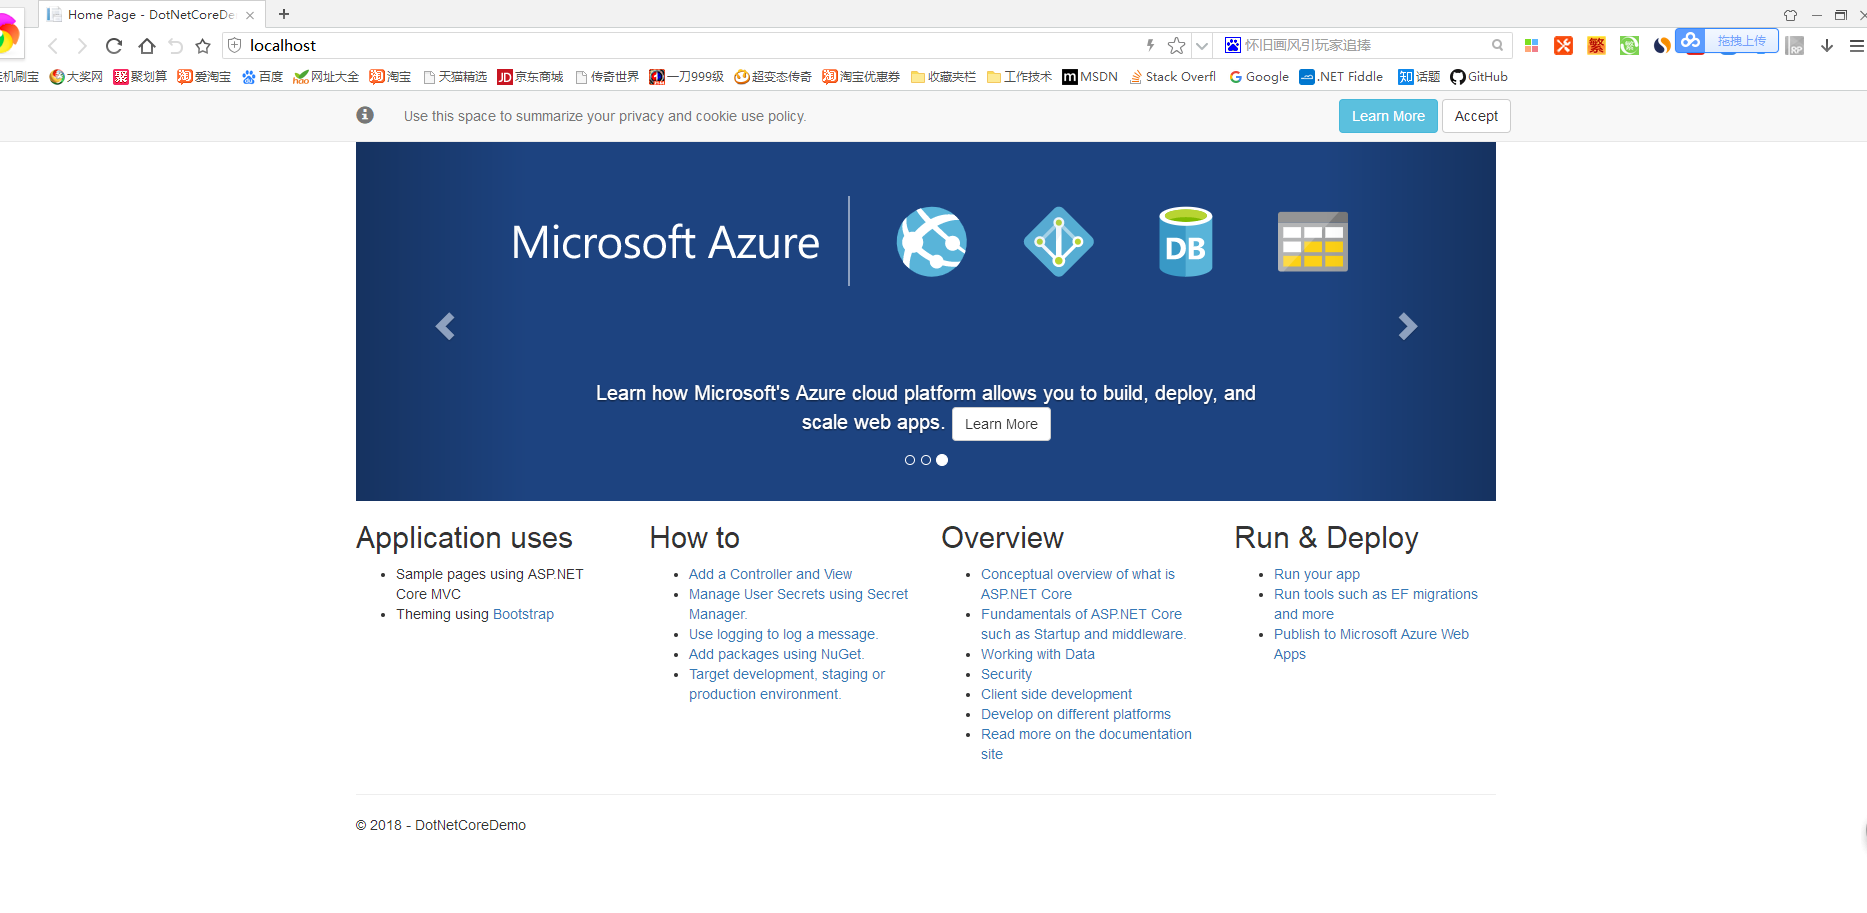The image size is (1867, 913).
Task: Open the 网址大全 bookmark
Action: coord(326,77)
